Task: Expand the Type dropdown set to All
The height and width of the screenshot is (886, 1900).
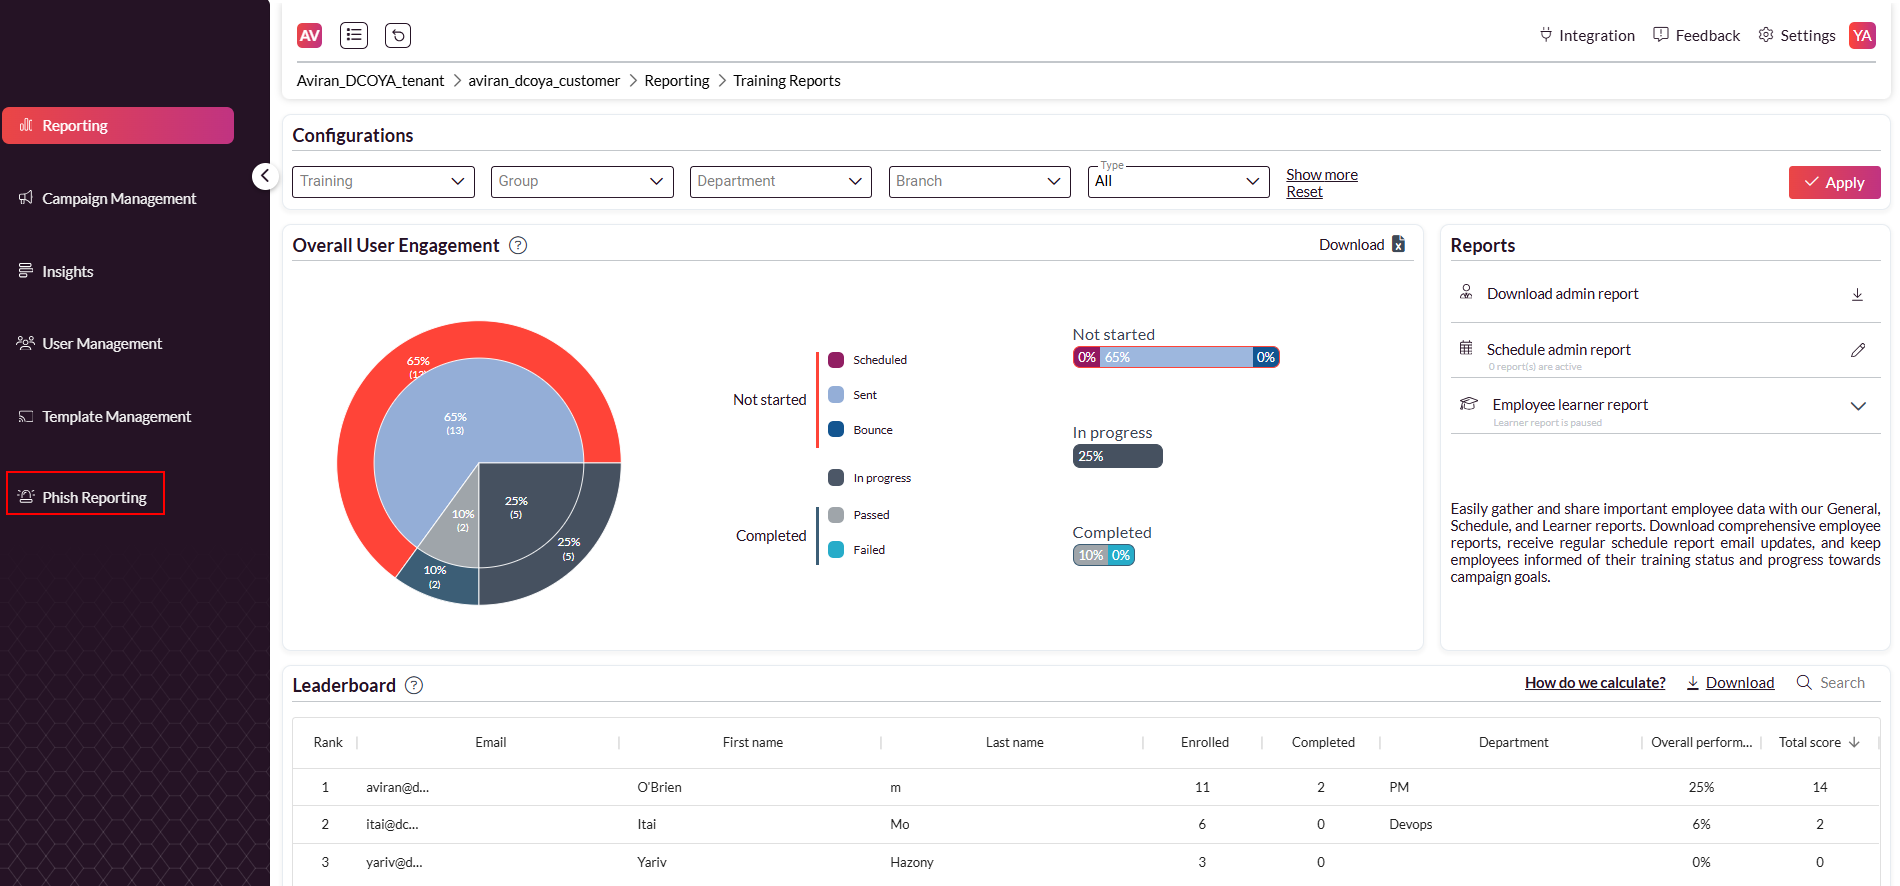Action: pyautogui.click(x=1178, y=182)
